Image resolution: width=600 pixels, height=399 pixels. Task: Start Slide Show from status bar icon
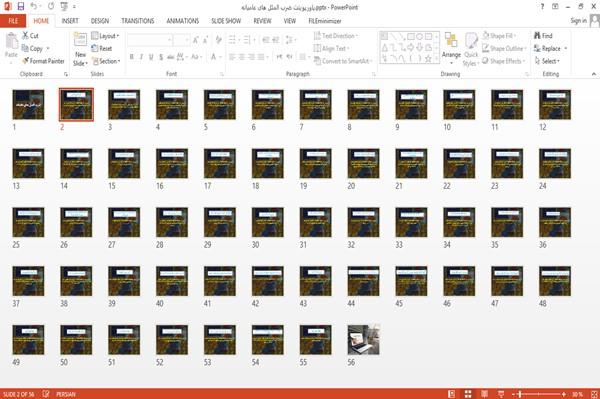tap(501, 394)
